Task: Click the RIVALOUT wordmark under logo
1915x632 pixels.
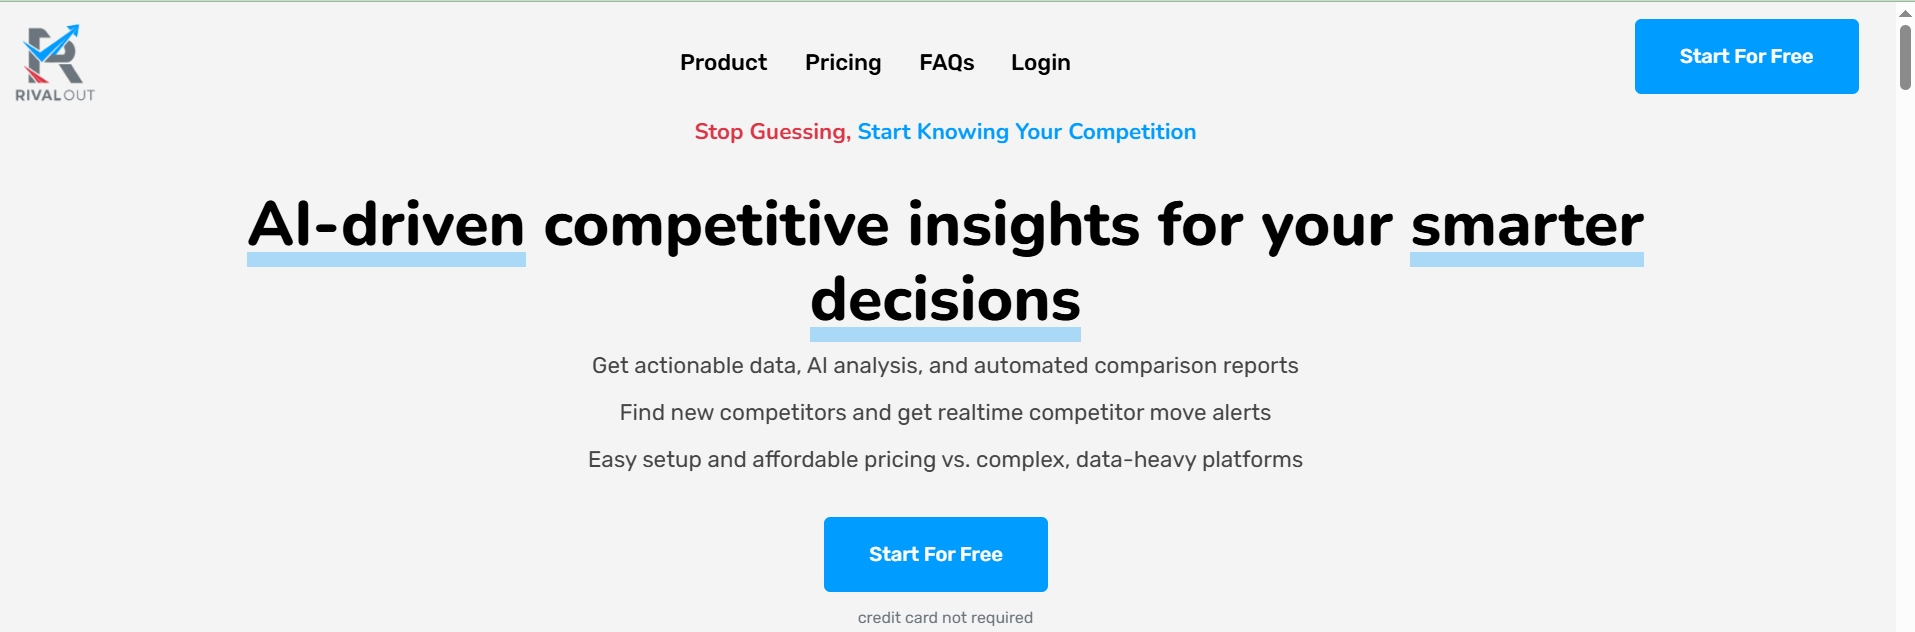Action: tap(55, 95)
